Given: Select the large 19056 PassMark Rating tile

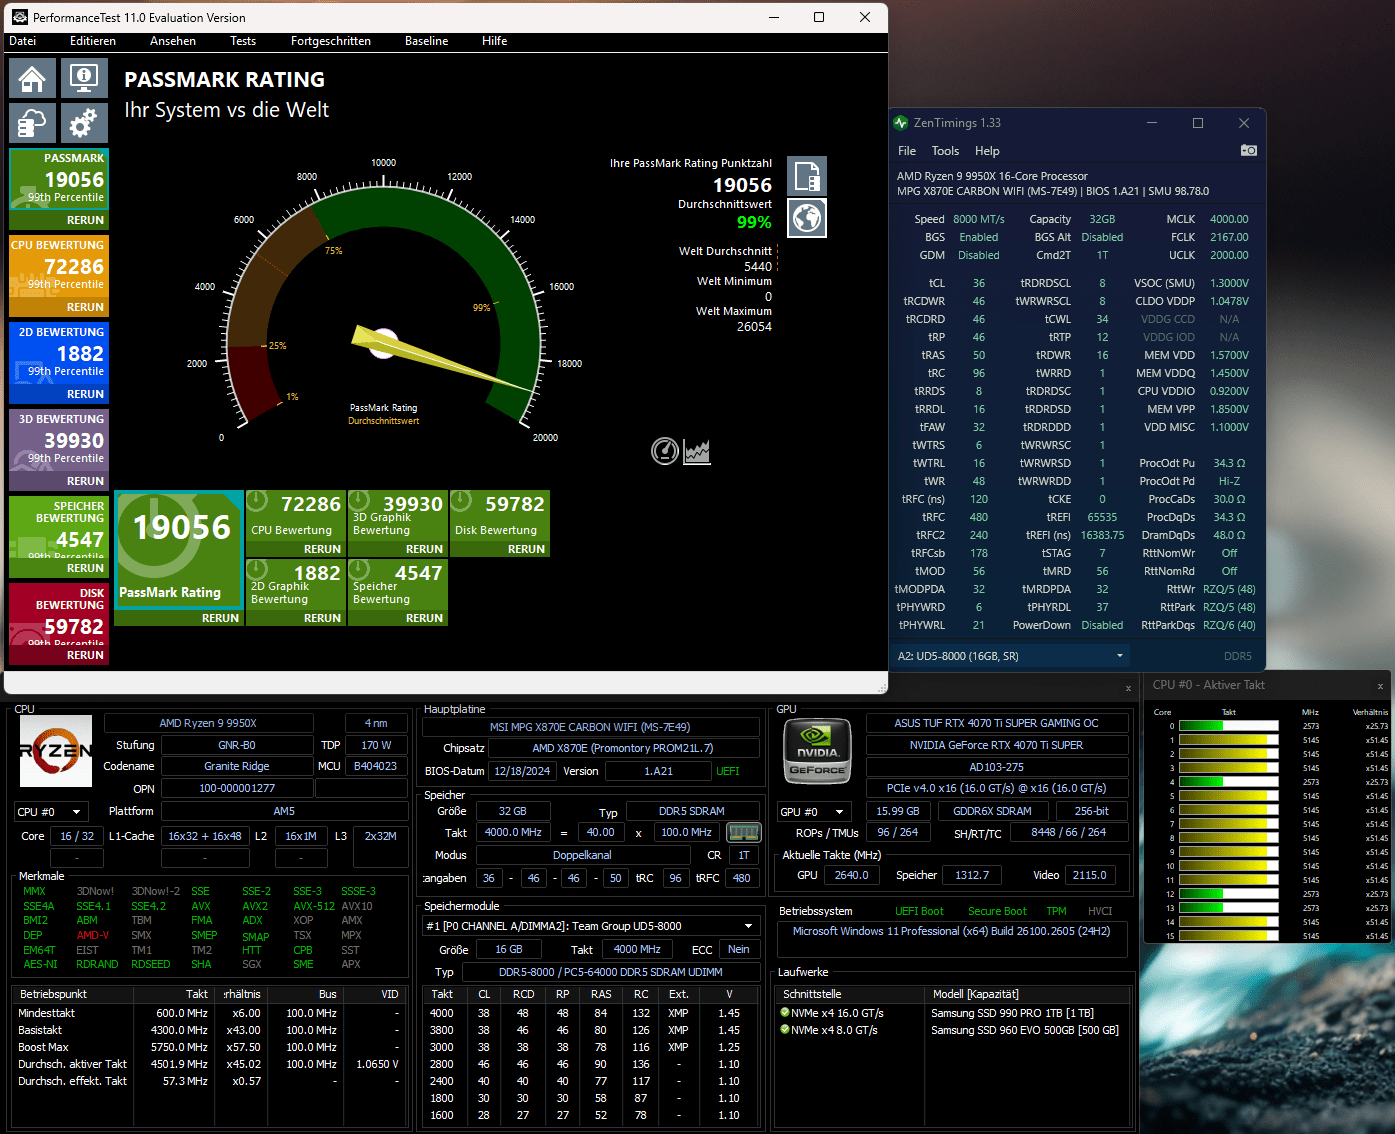Looking at the screenshot, I should (x=179, y=549).
